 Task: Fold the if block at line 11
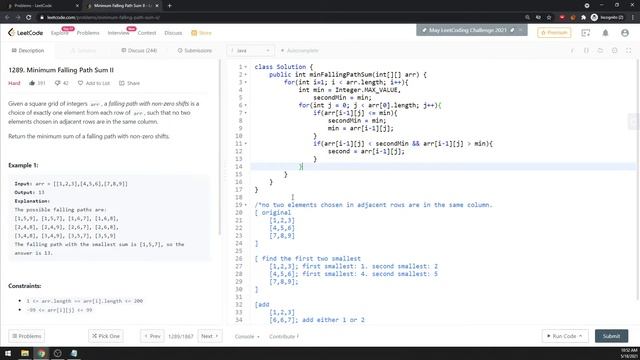tap(246, 143)
